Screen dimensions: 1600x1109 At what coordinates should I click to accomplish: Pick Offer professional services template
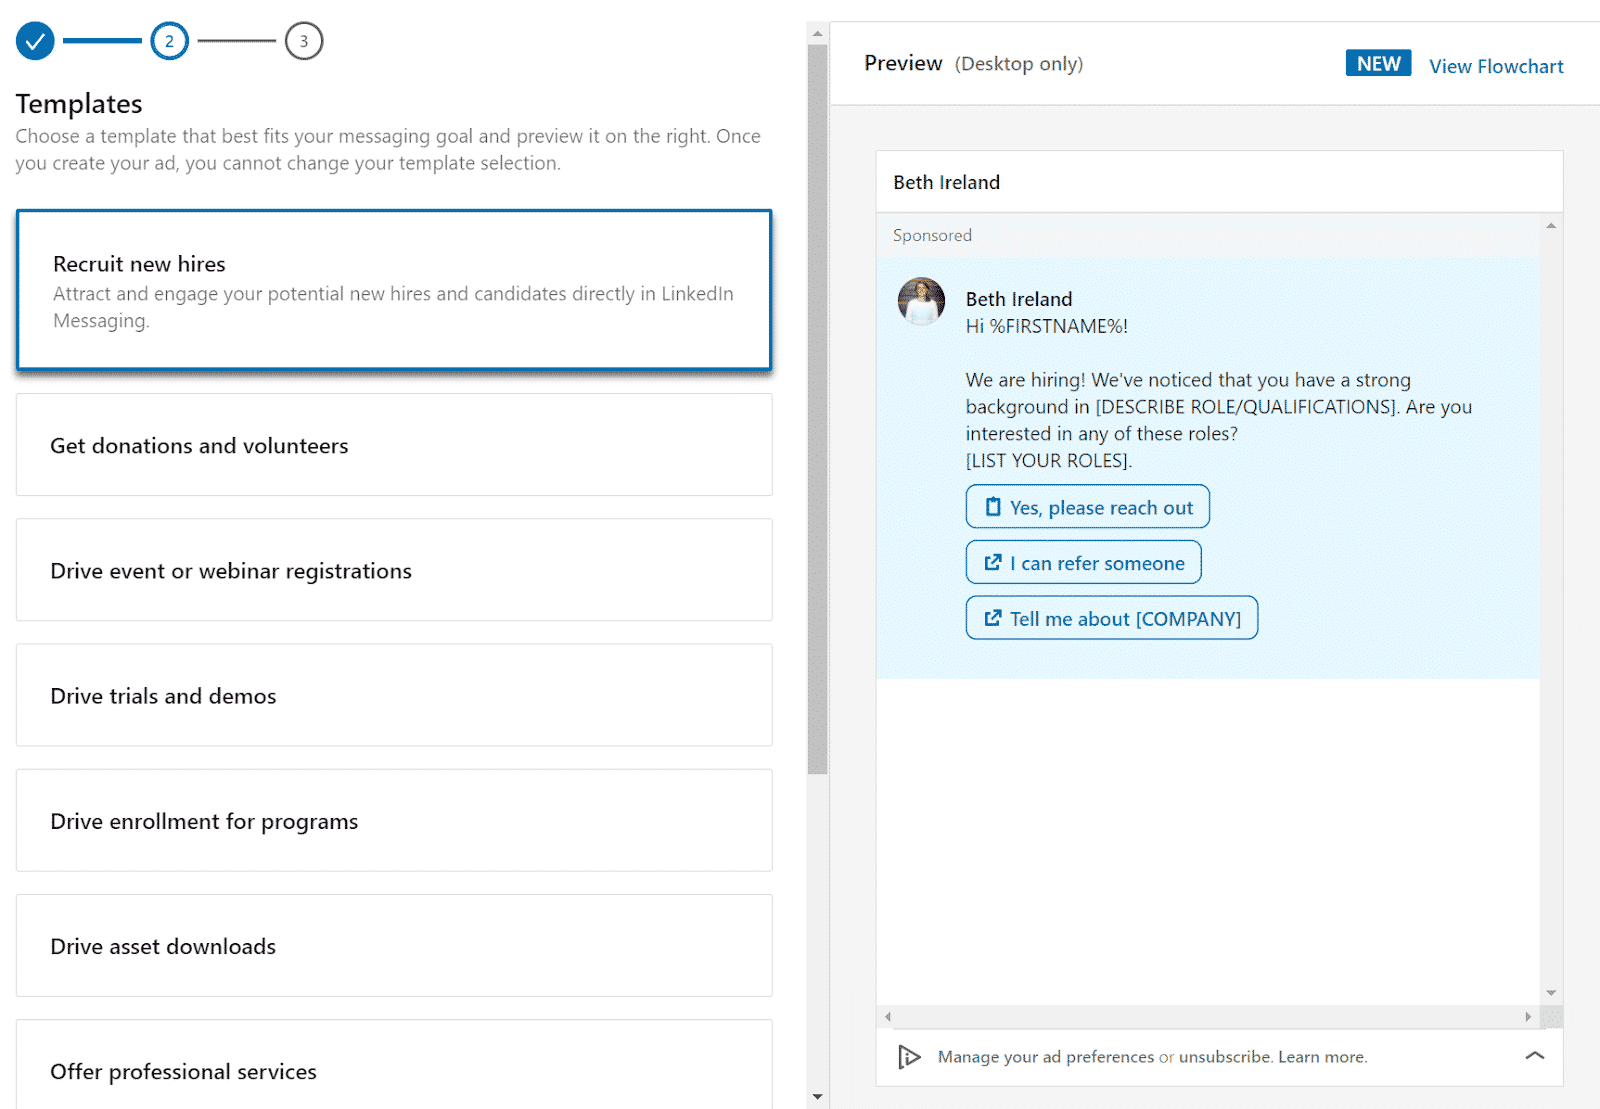pyautogui.click(x=394, y=1066)
